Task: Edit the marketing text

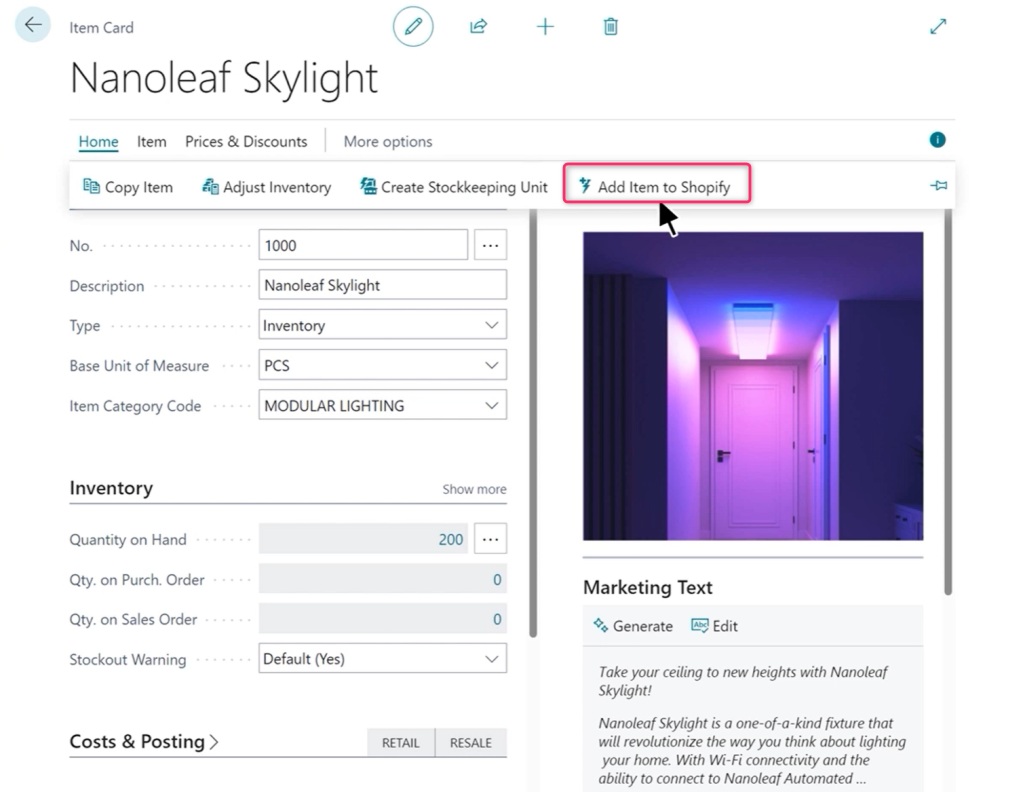Action: click(714, 626)
